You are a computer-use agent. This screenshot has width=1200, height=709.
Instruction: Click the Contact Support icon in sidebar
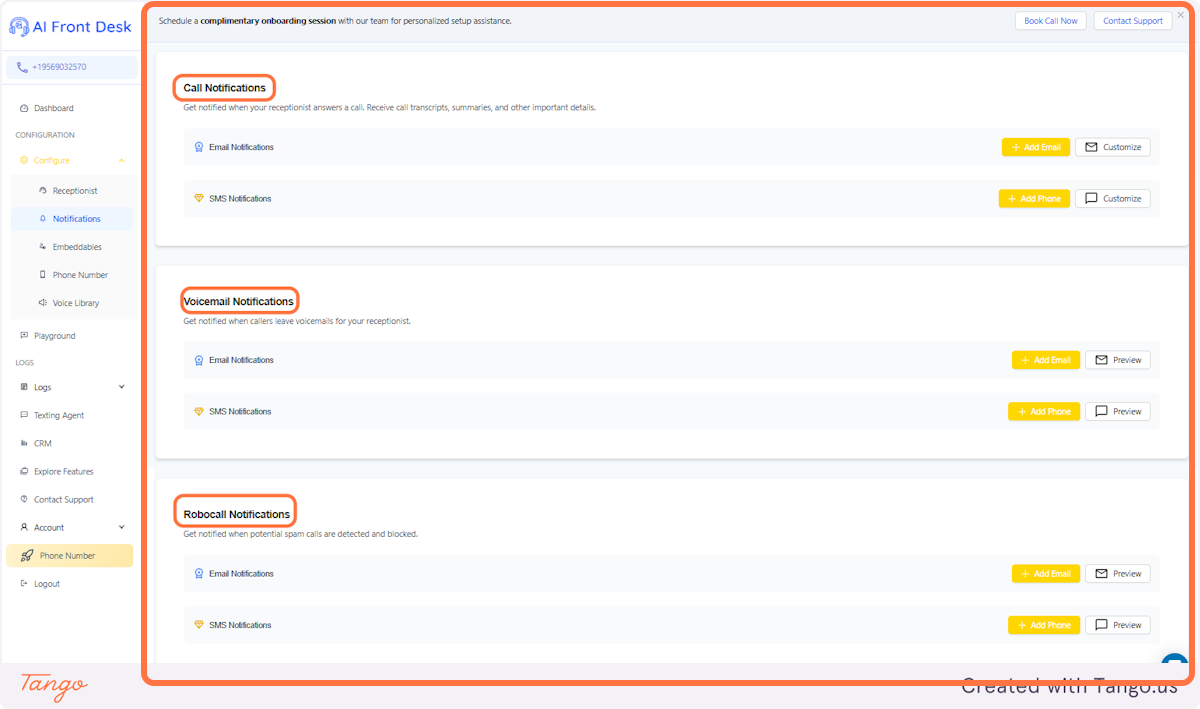tap(22, 499)
